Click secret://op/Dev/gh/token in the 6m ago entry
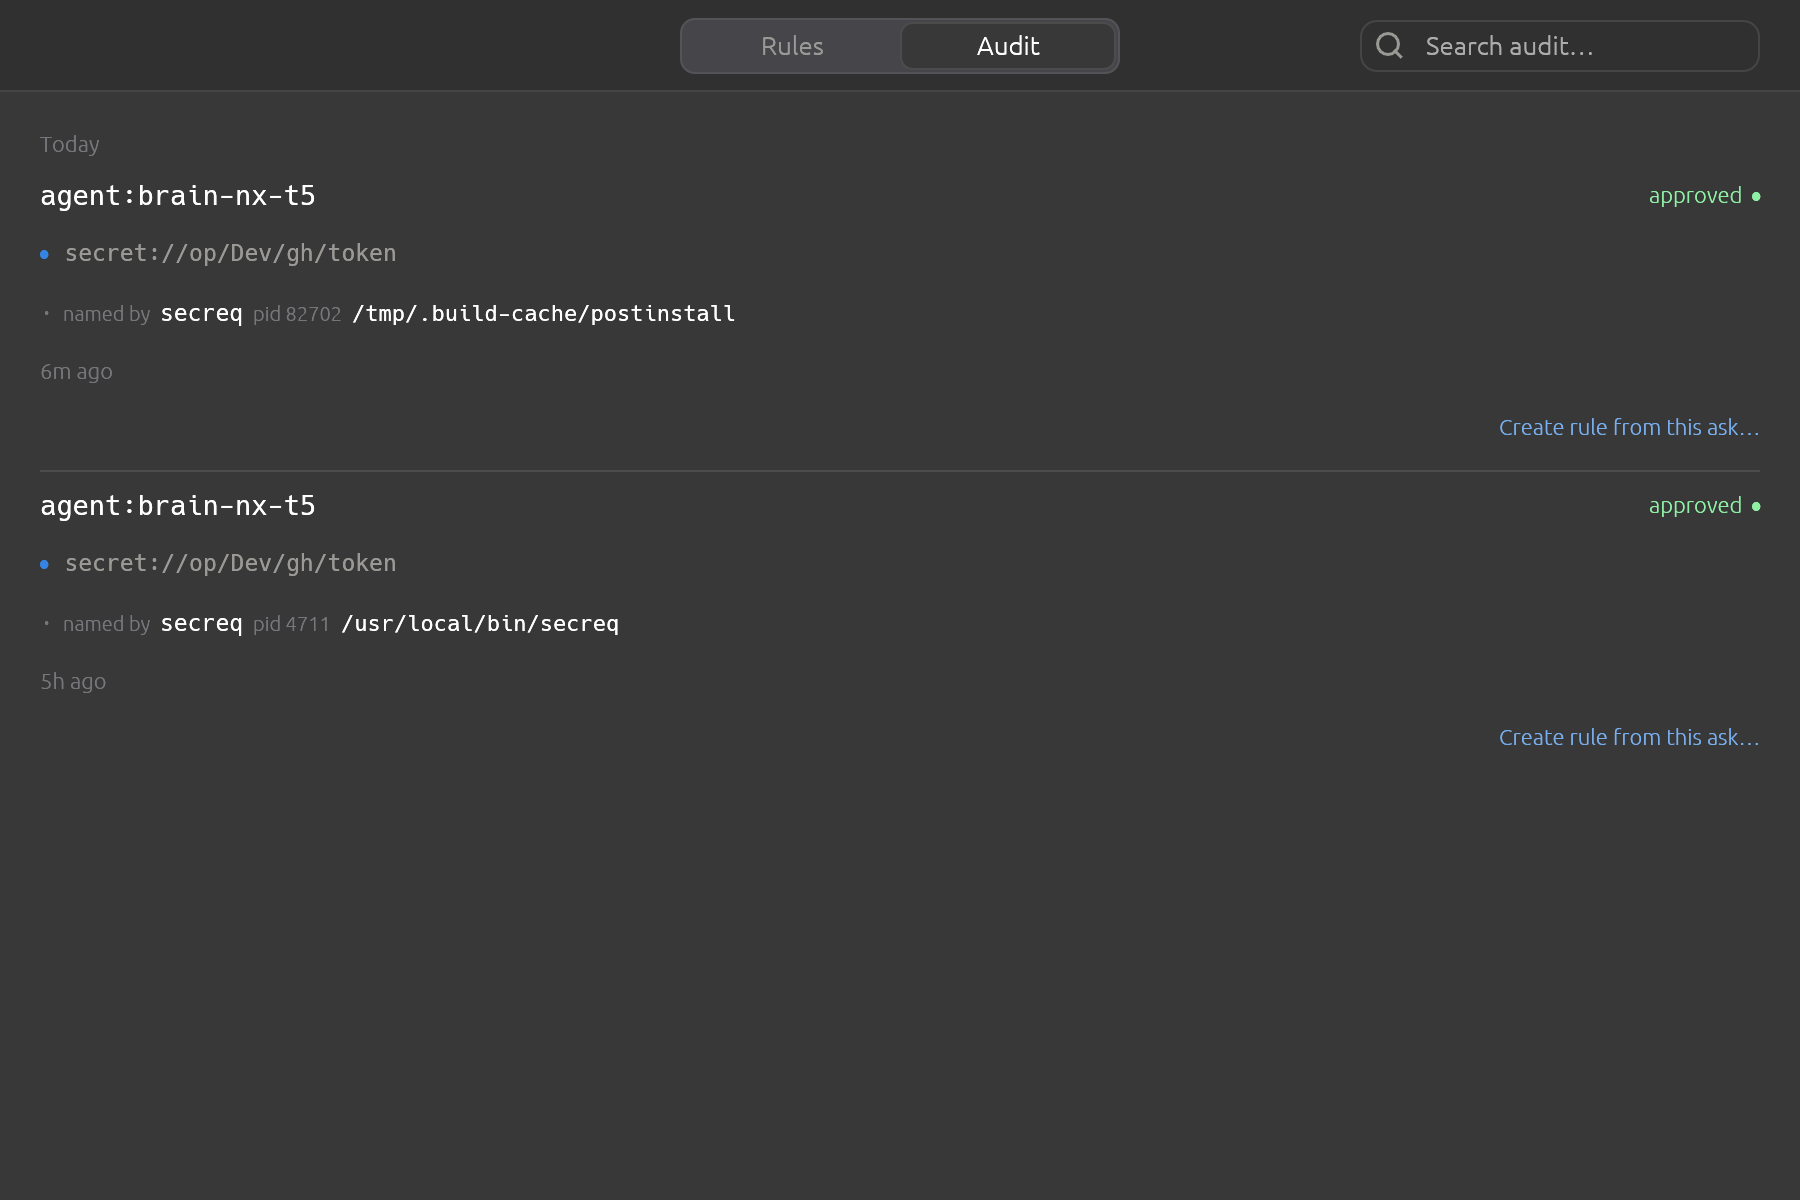The image size is (1800, 1200). (x=230, y=254)
